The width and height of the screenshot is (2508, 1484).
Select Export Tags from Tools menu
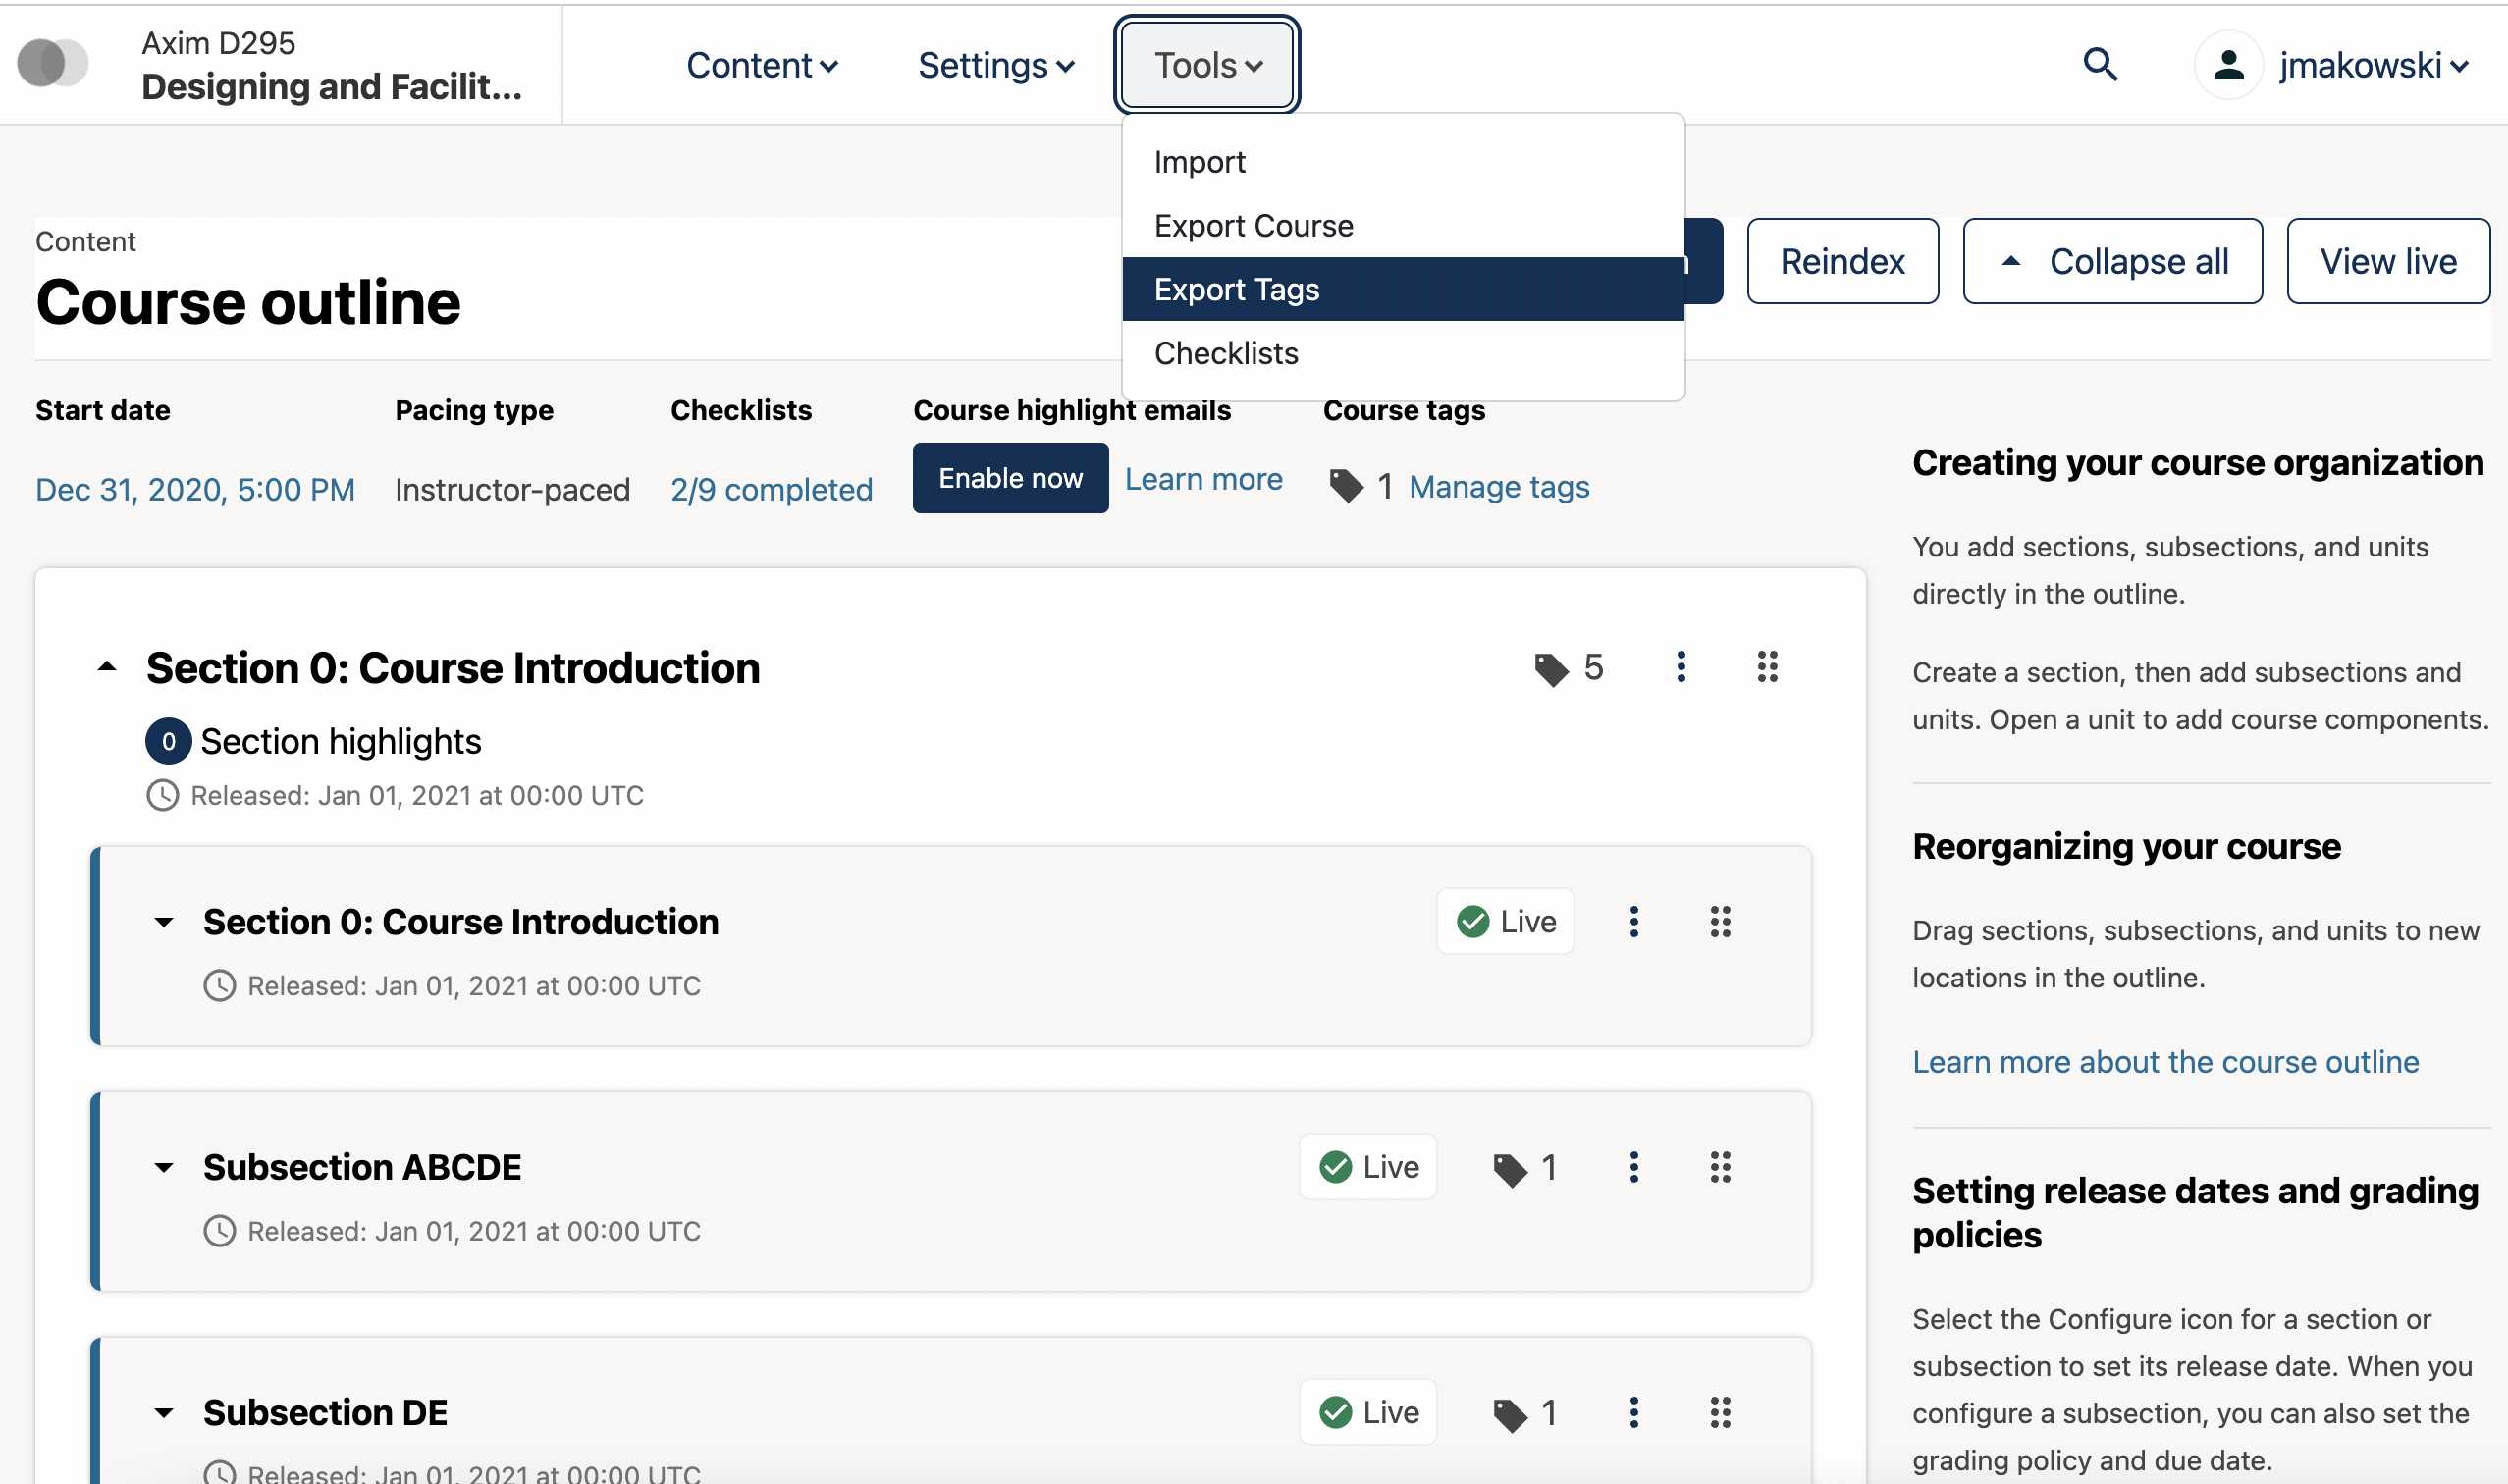tap(1236, 289)
